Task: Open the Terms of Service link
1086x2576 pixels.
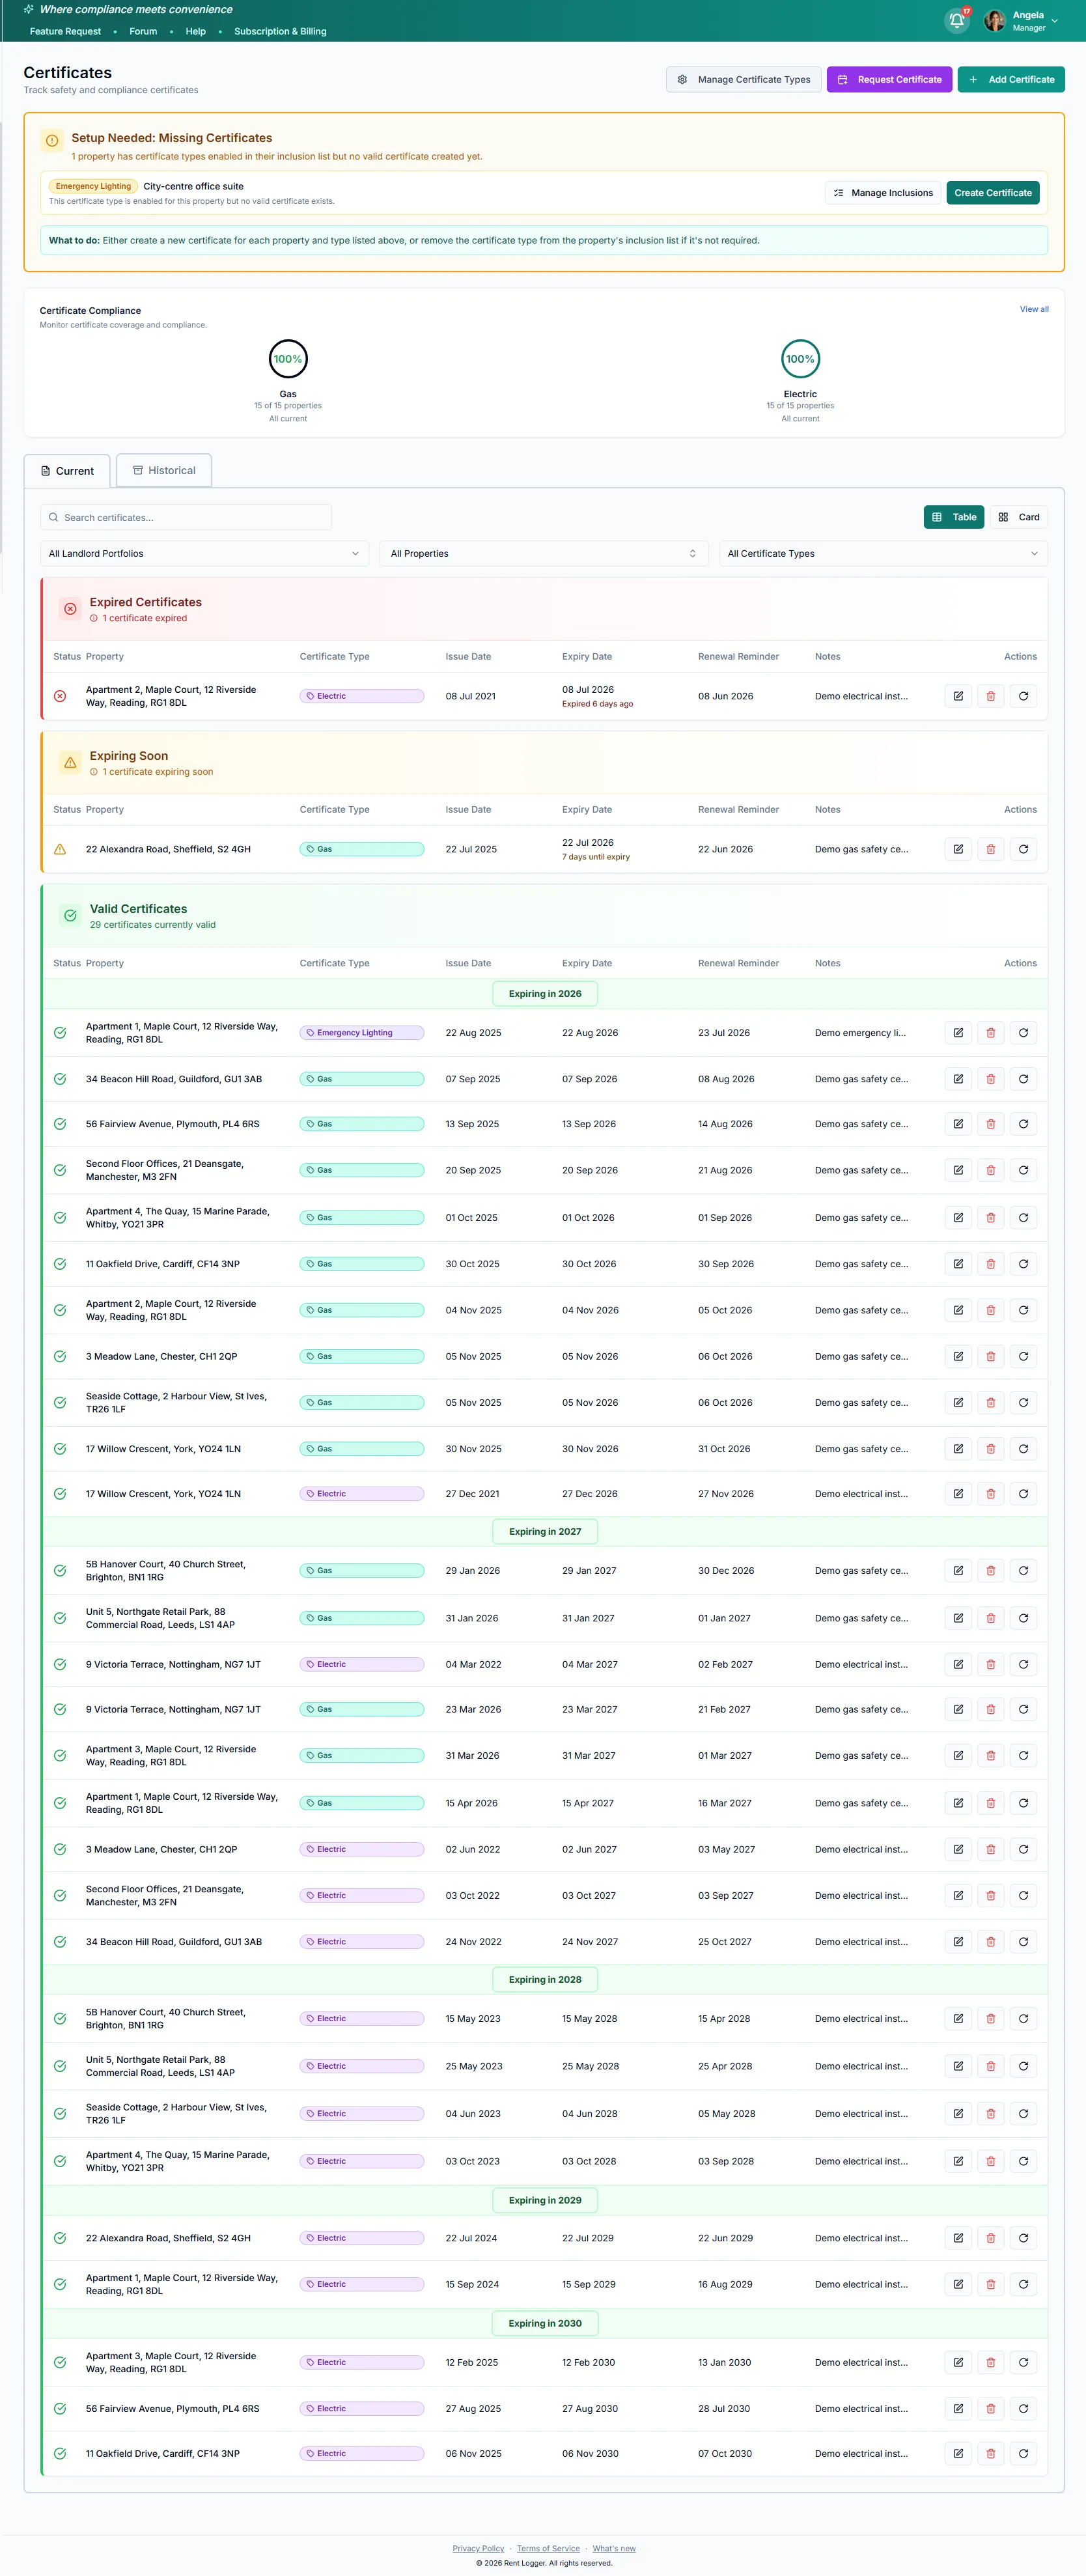Action: [x=548, y=2549]
